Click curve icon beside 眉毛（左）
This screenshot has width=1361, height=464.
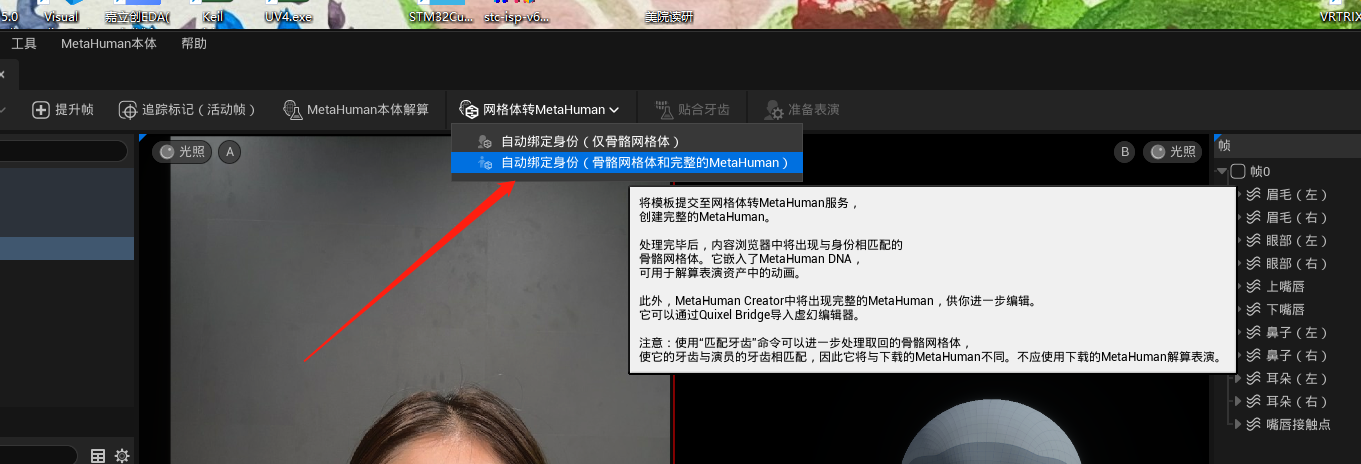pyautogui.click(x=1254, y=194)
